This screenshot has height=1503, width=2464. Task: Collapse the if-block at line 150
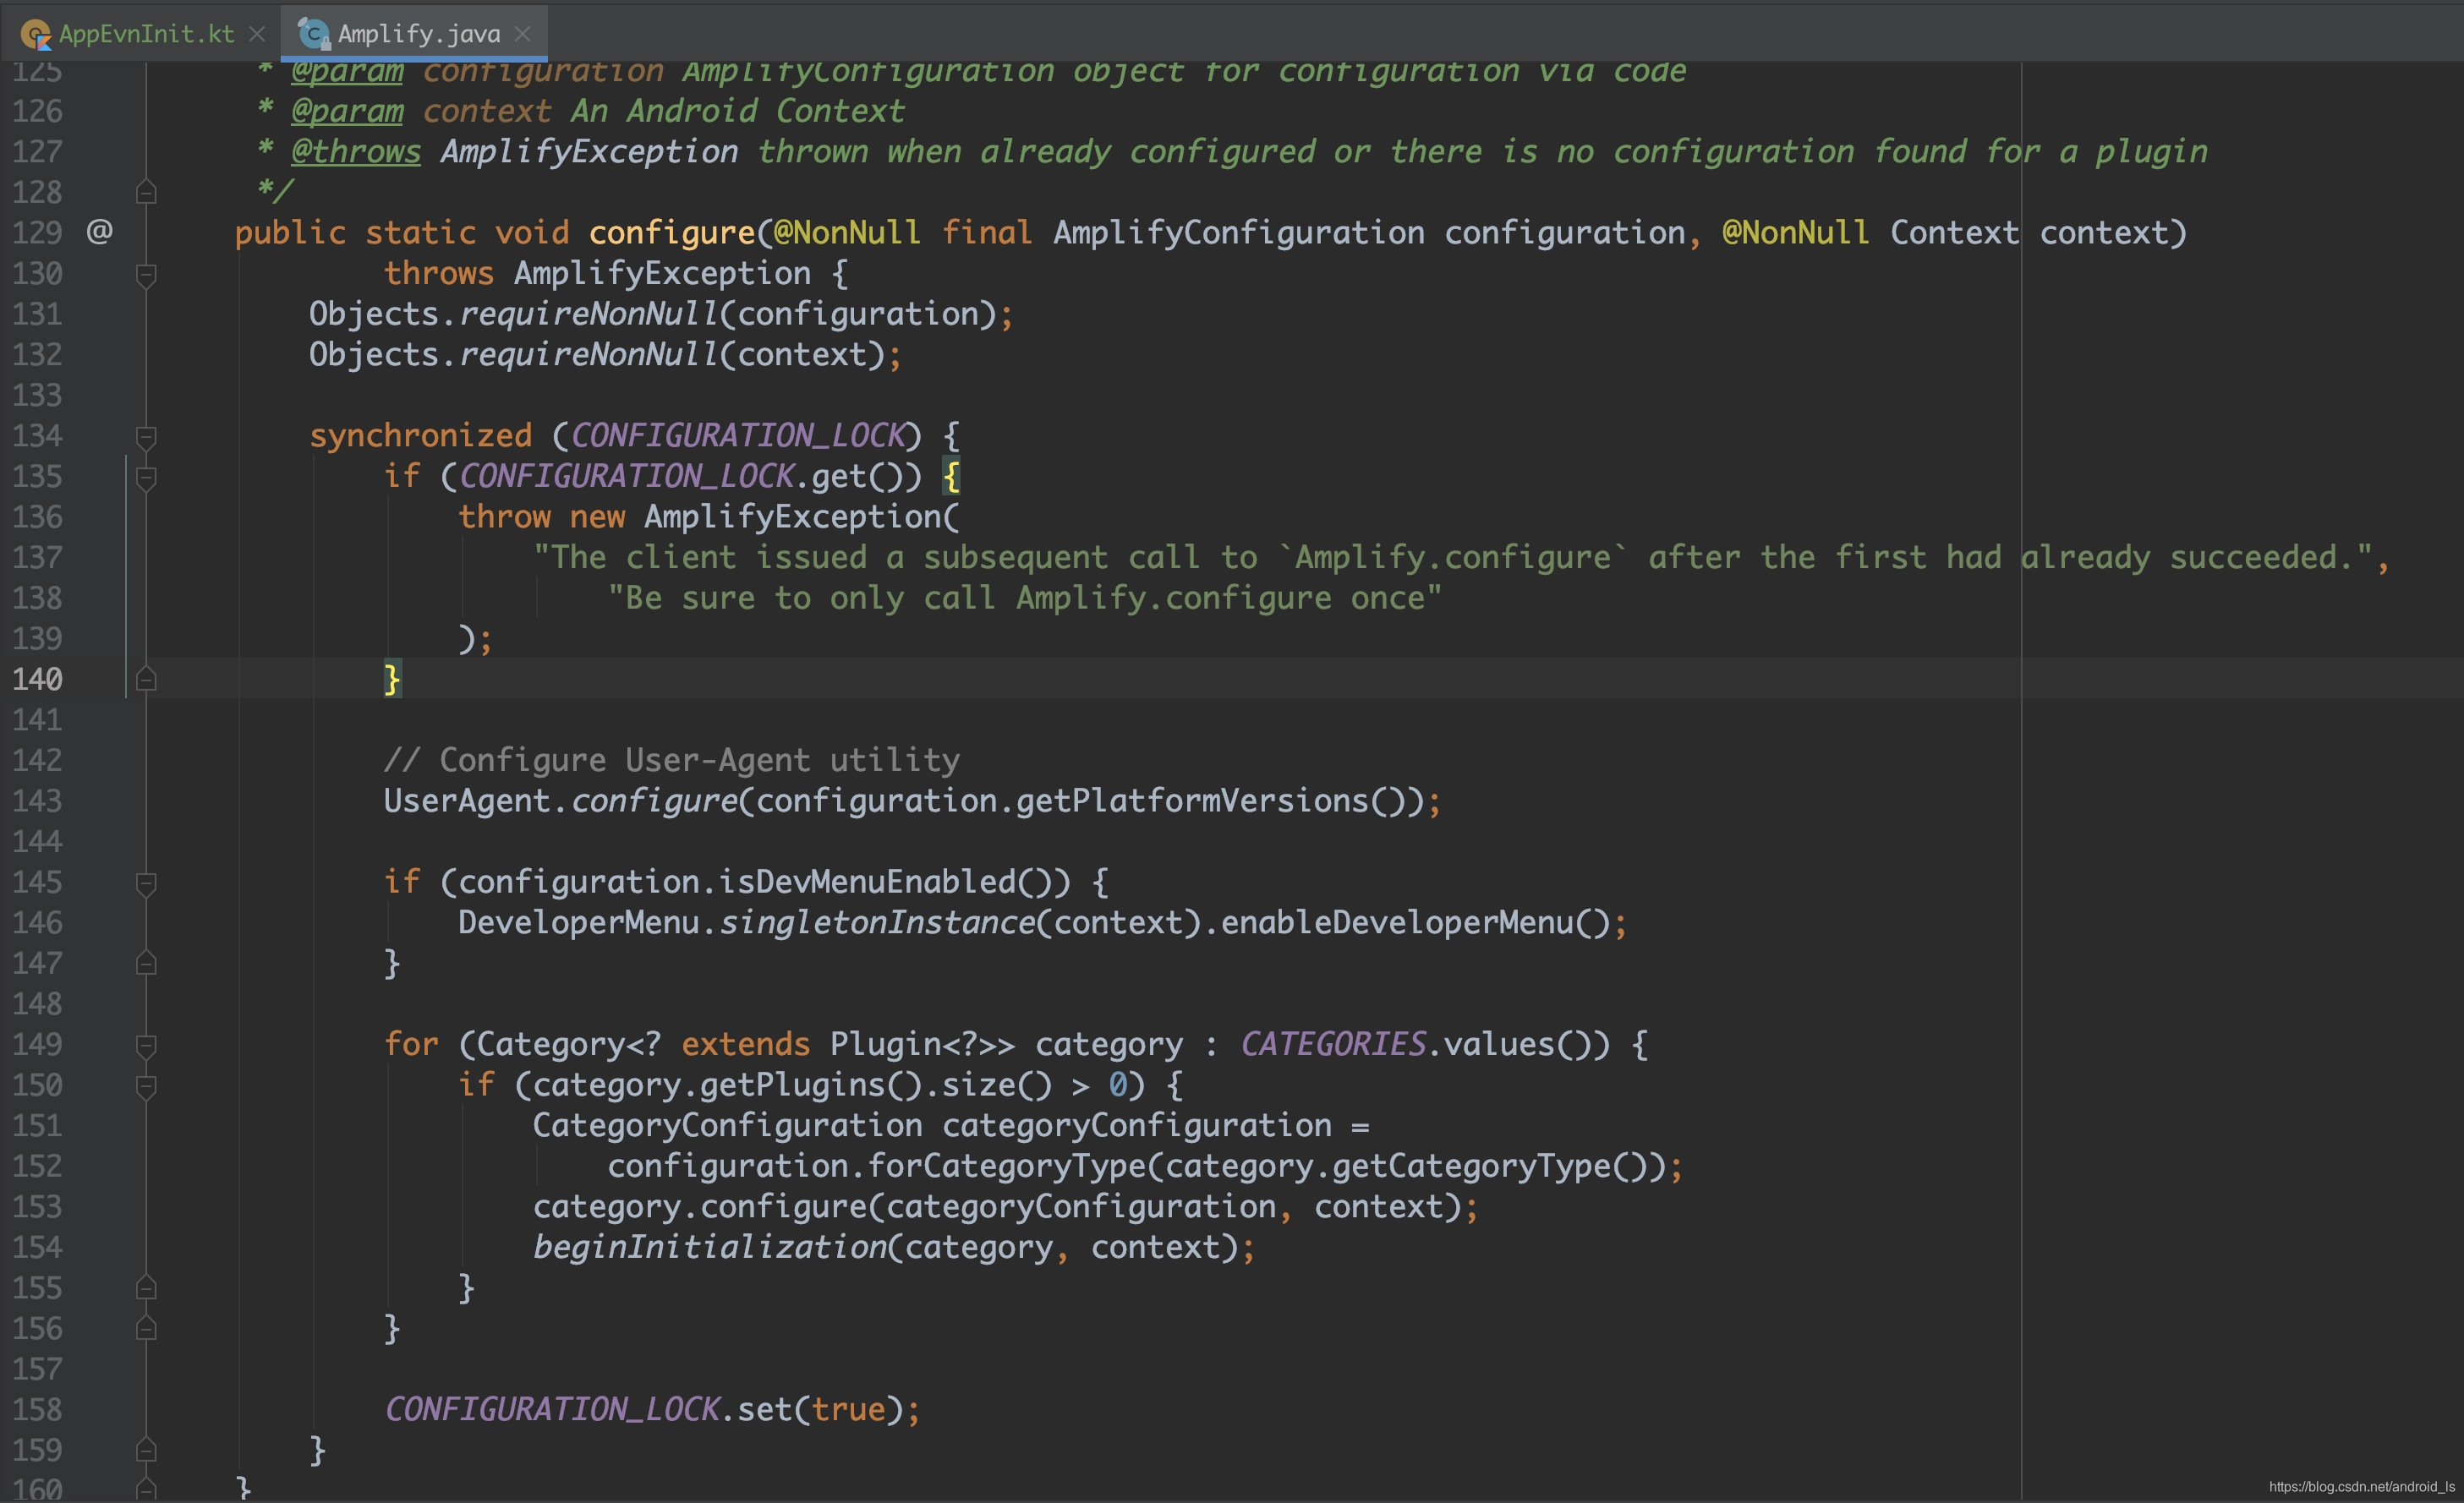(146, 1082)
